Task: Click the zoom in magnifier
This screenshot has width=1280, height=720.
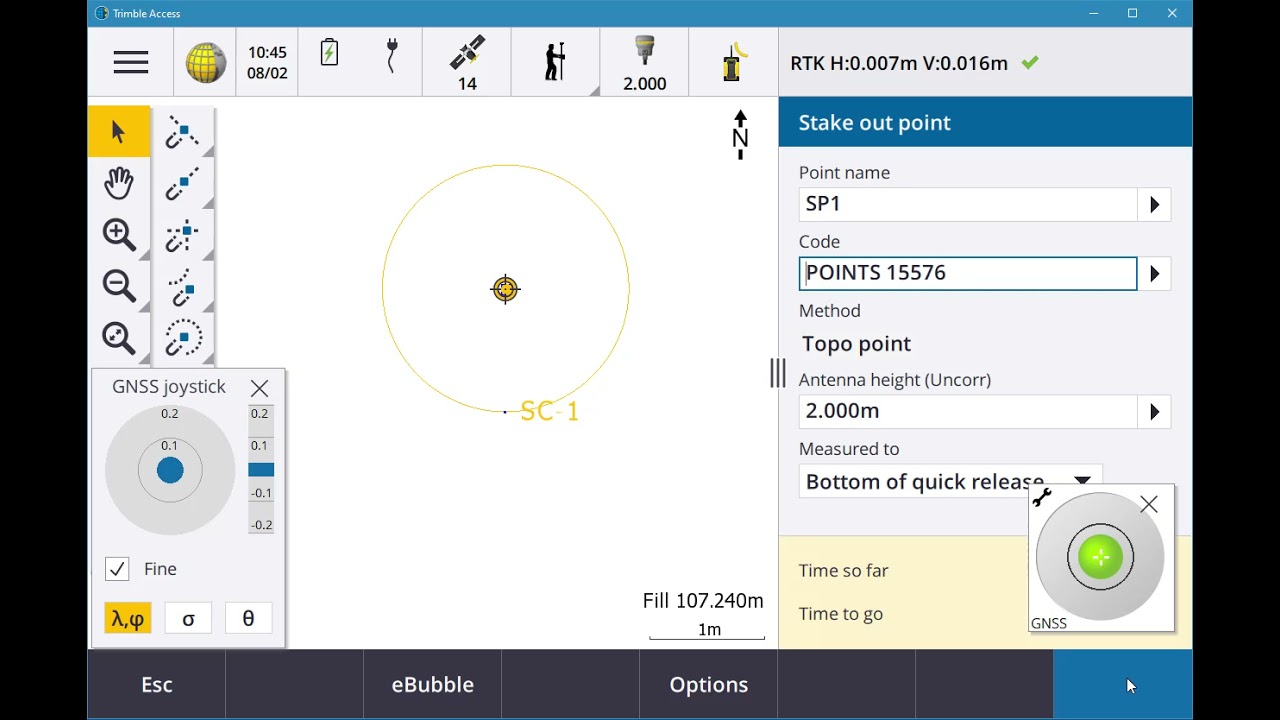Action: [x=119, y=235]
